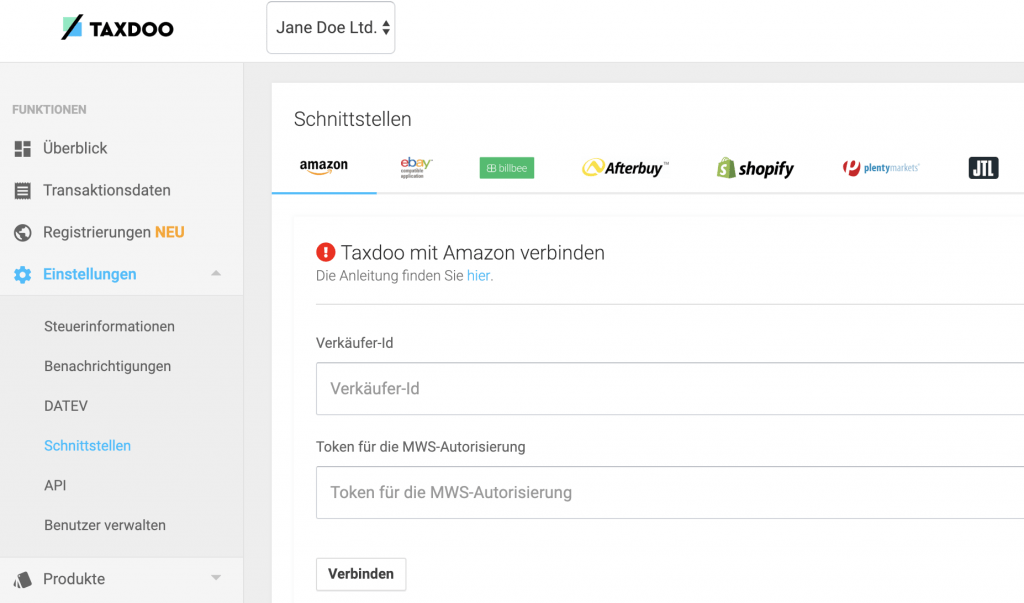Open Benachrichtigungen settings
1024x603 pixels.
(108, 366)
